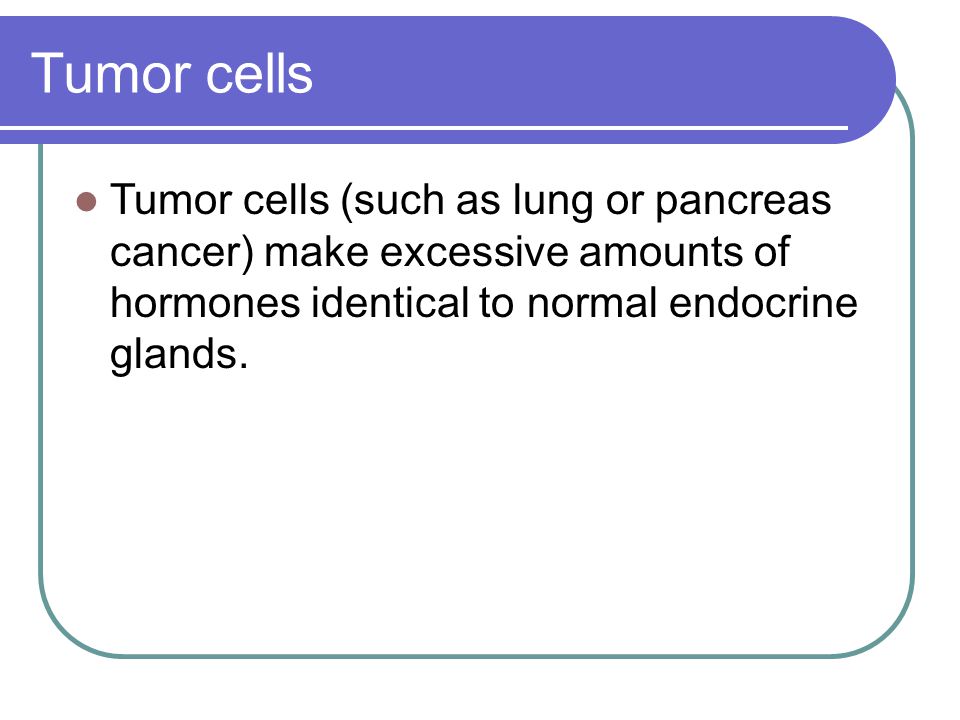Click the word 'endocrine' in the body text
The width and height of the screenshot is (960, 720).
point(763,302)
